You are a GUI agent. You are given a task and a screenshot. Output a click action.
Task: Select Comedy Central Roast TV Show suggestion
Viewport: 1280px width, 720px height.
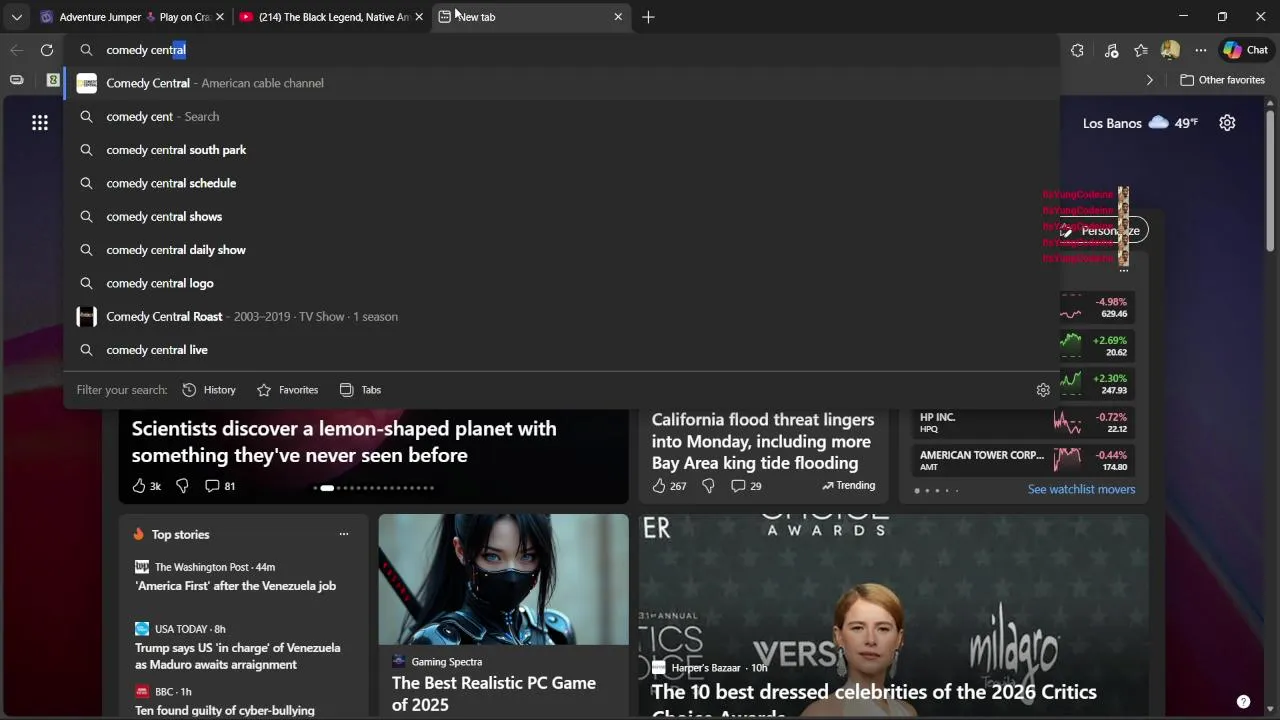tap(562, 317)
